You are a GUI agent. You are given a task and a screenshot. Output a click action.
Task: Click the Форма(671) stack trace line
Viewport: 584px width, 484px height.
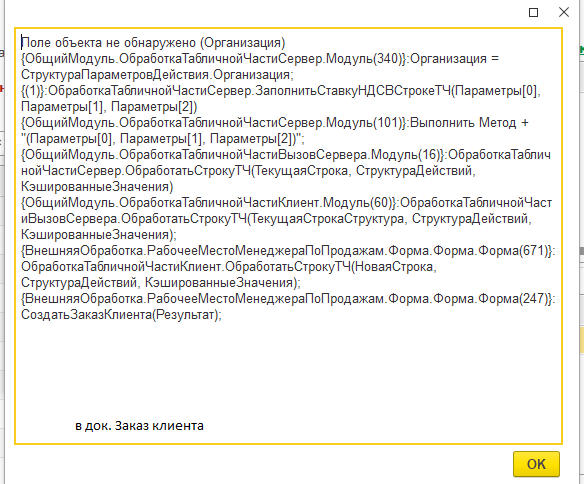click(x=288, y=251)
